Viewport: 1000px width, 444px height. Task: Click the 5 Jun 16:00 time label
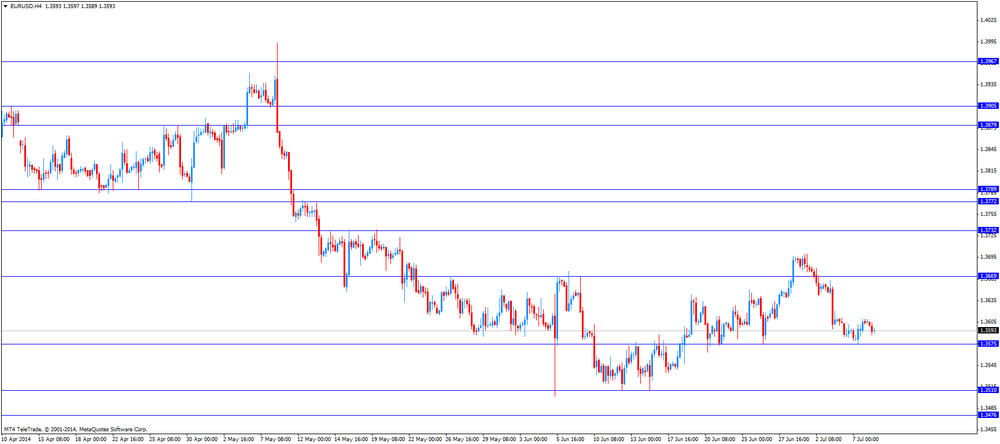point(572,440)
